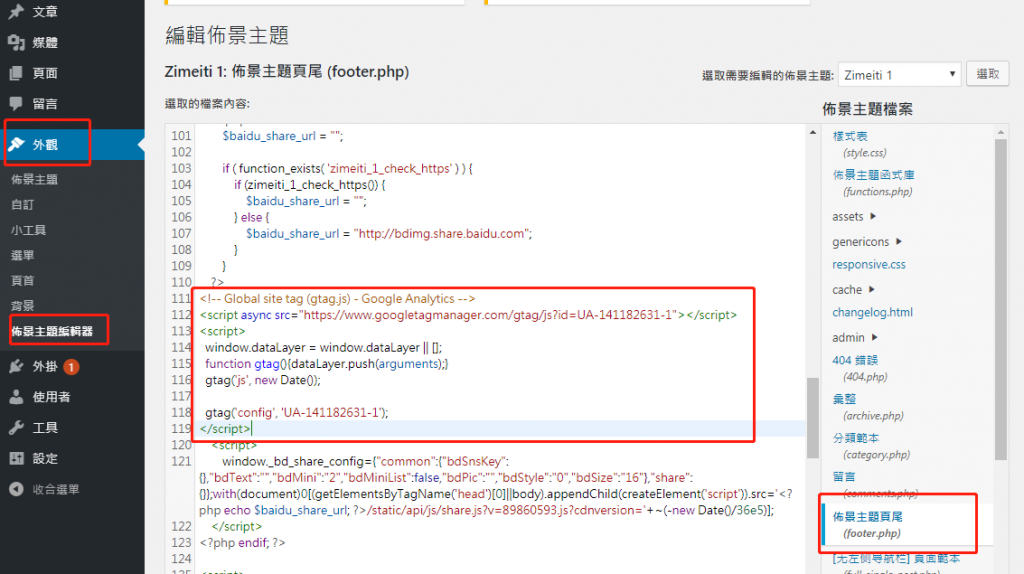Click the code editor scroll-up arrow

(x=812, y=133)
